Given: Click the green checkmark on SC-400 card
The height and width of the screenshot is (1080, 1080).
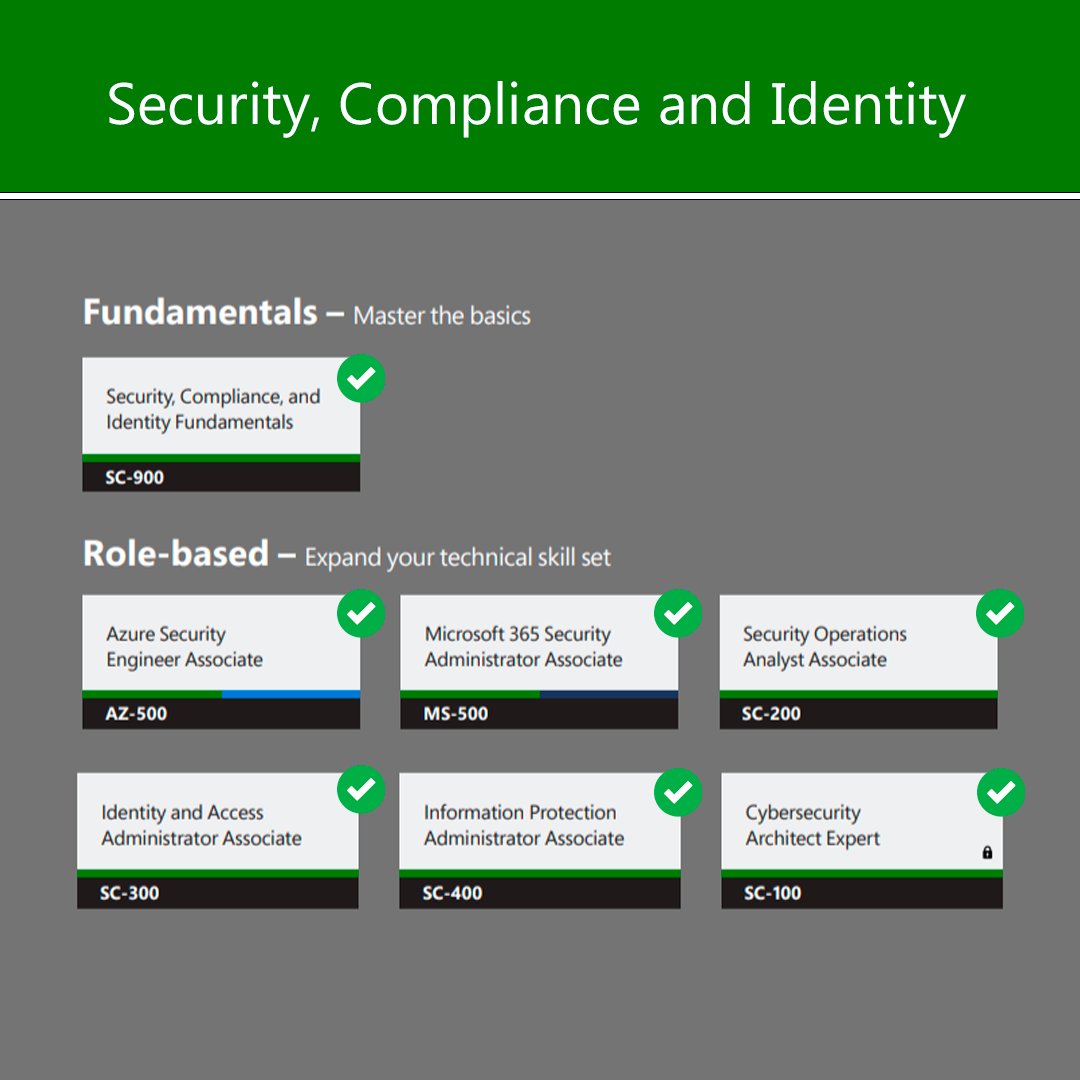Looking at the screenshot, I should (x=678, y=792).
